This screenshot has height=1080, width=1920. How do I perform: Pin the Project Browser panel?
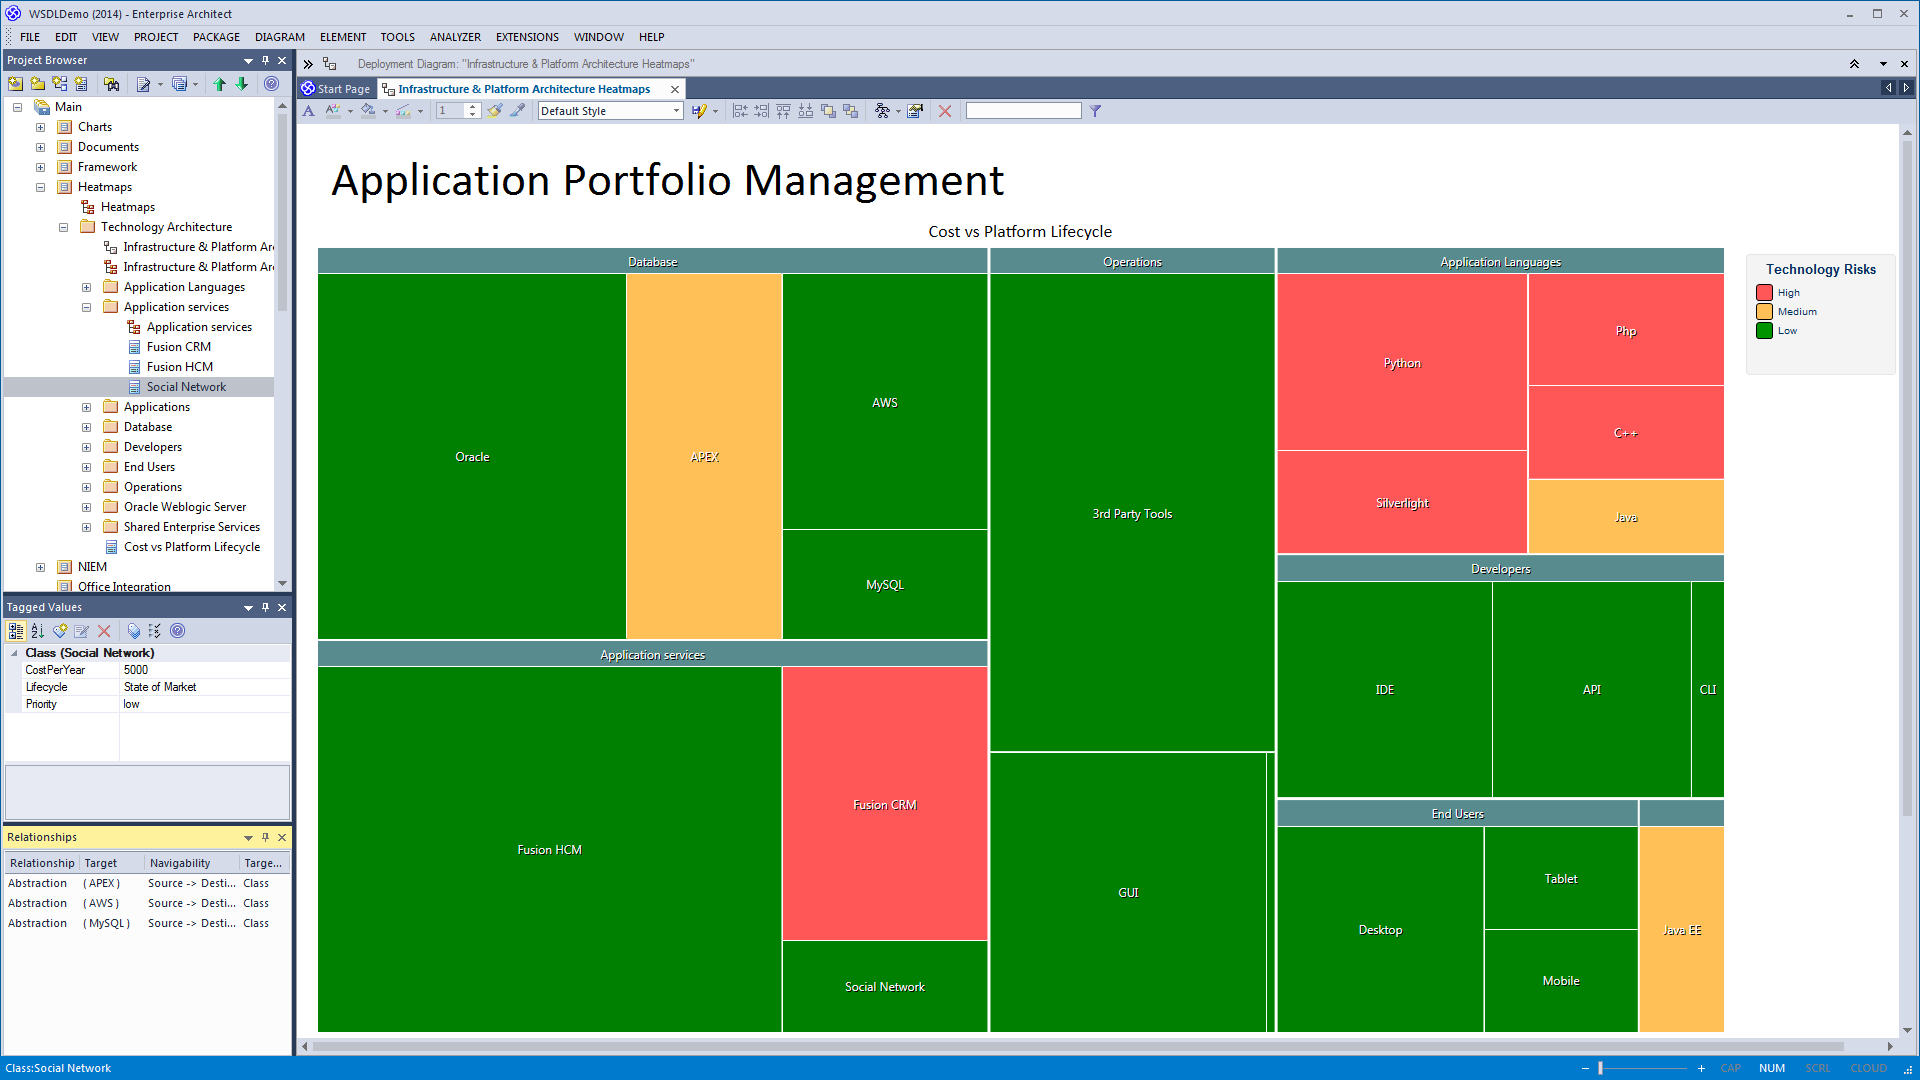[266, 60]
